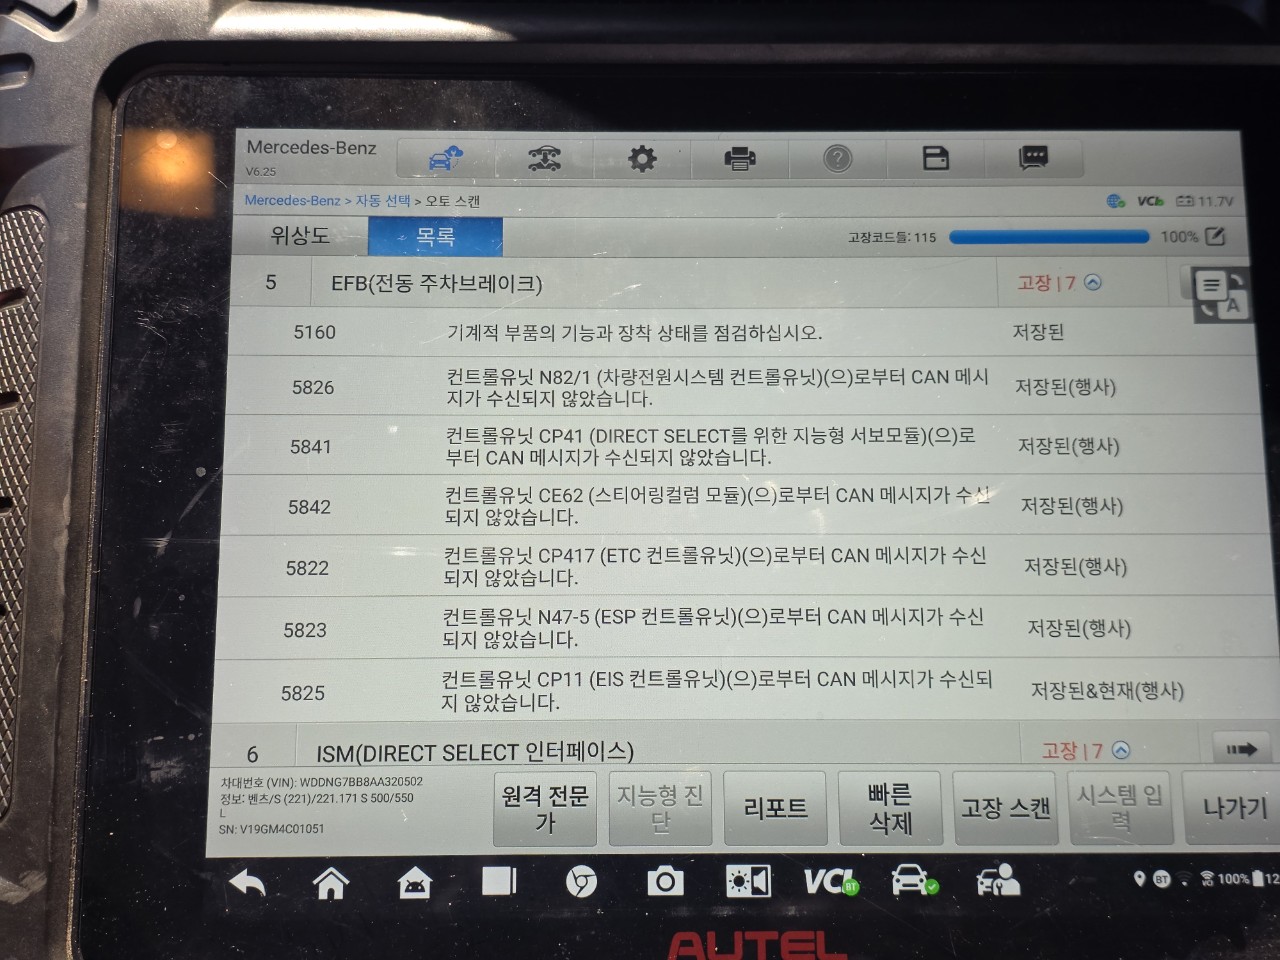Open the edit note icon beside 100%
The width and height of the screenshot is (1280, 960).
click(1215, 237)
